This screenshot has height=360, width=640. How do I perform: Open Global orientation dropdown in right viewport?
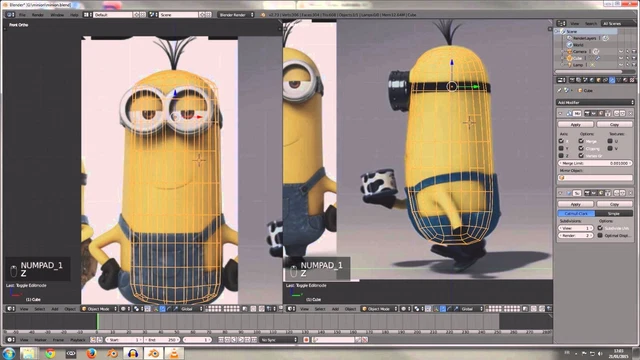point(471,309)
